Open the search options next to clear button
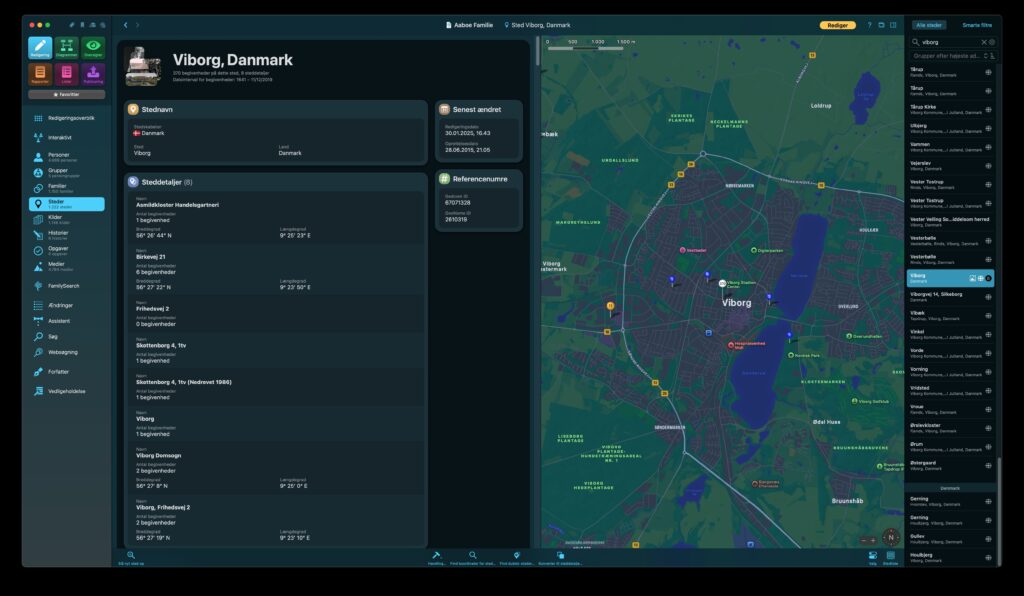This screenshot has width=1024, height=596. tap(992, 42)
